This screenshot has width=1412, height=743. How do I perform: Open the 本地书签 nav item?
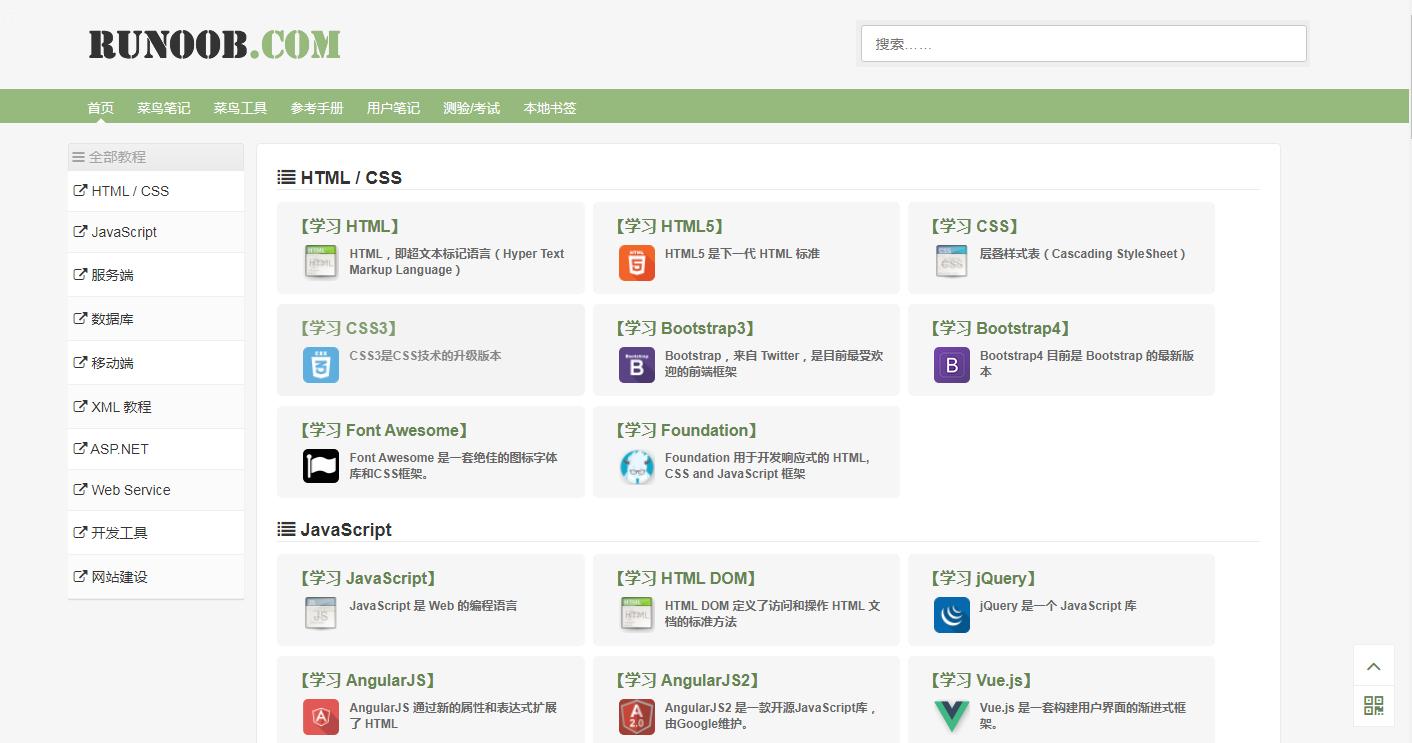550,108
